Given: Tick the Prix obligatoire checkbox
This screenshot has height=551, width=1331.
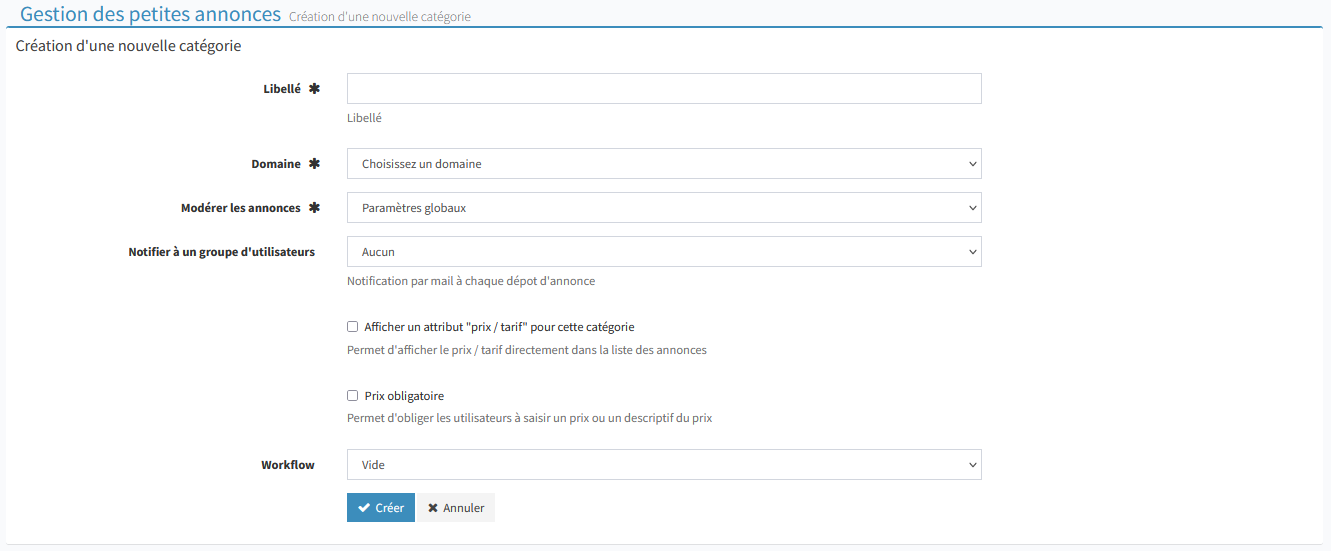Looking at the screenshot, I should tap(352, 396).
